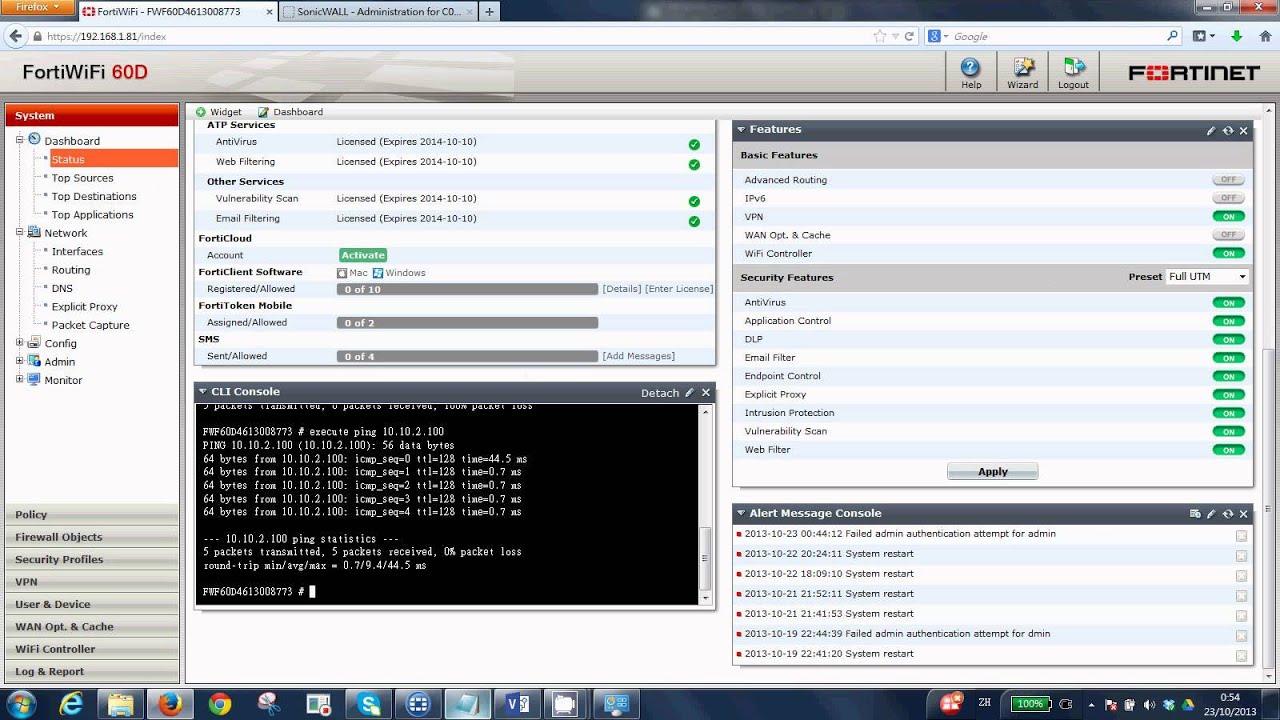Viewport: 1280px width, 720px height.
Task: Dismiss the 2013-10-19 22:41:20 System restart alert
Action: pyautogui.click(x=1241, y=655)
